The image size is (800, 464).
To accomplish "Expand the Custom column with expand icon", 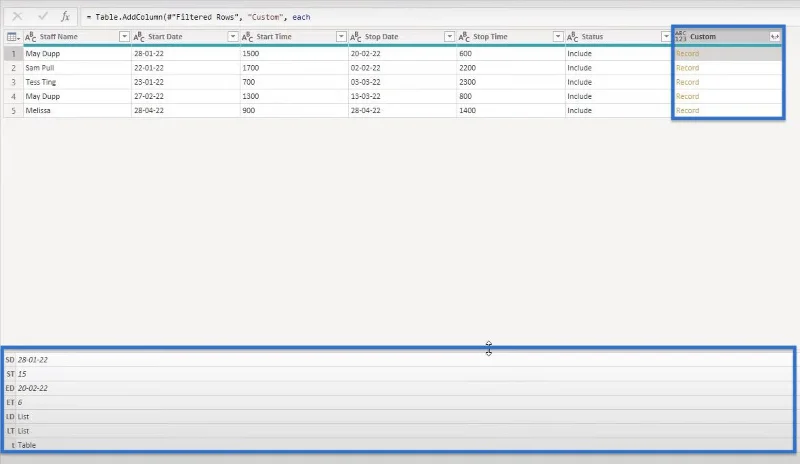I will pos(774,36).
